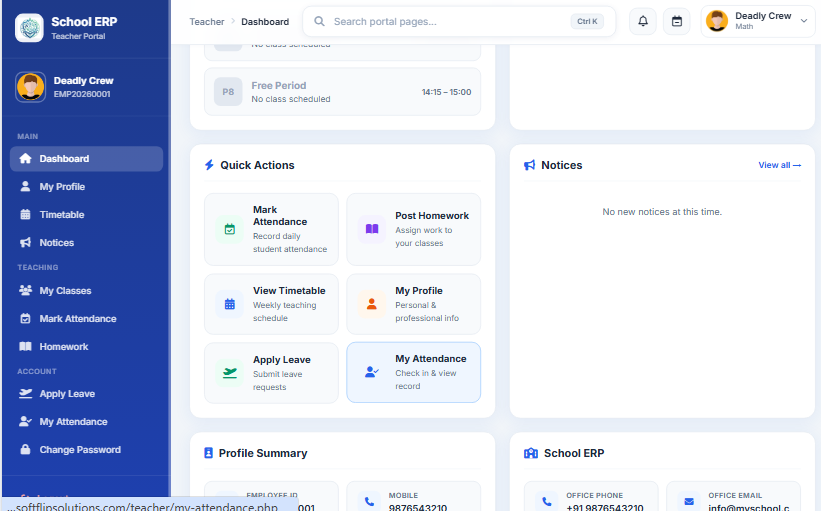Viewport: 821px width, 511px height.
Task: Open Dashboard in sidebar menu
Action: [86, 159]
